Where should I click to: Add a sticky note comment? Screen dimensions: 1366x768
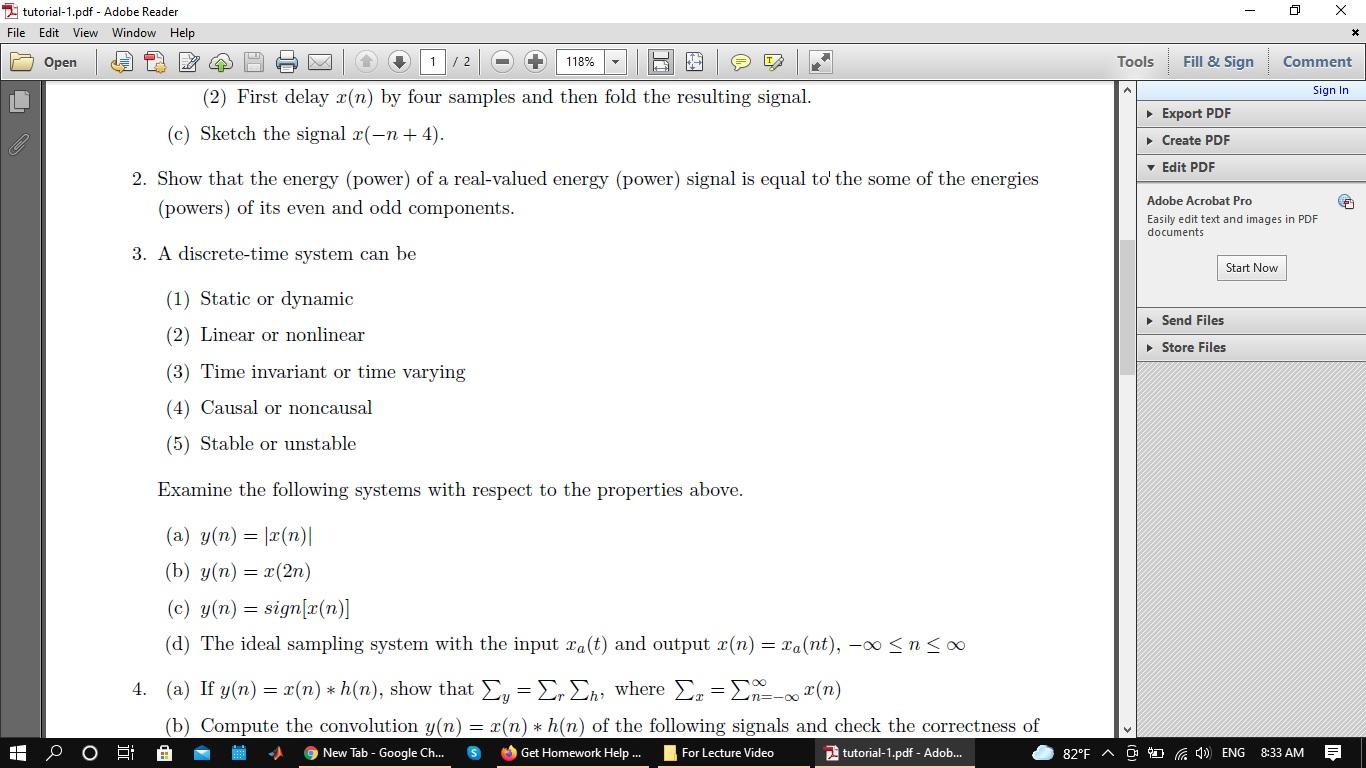[740, 62]
